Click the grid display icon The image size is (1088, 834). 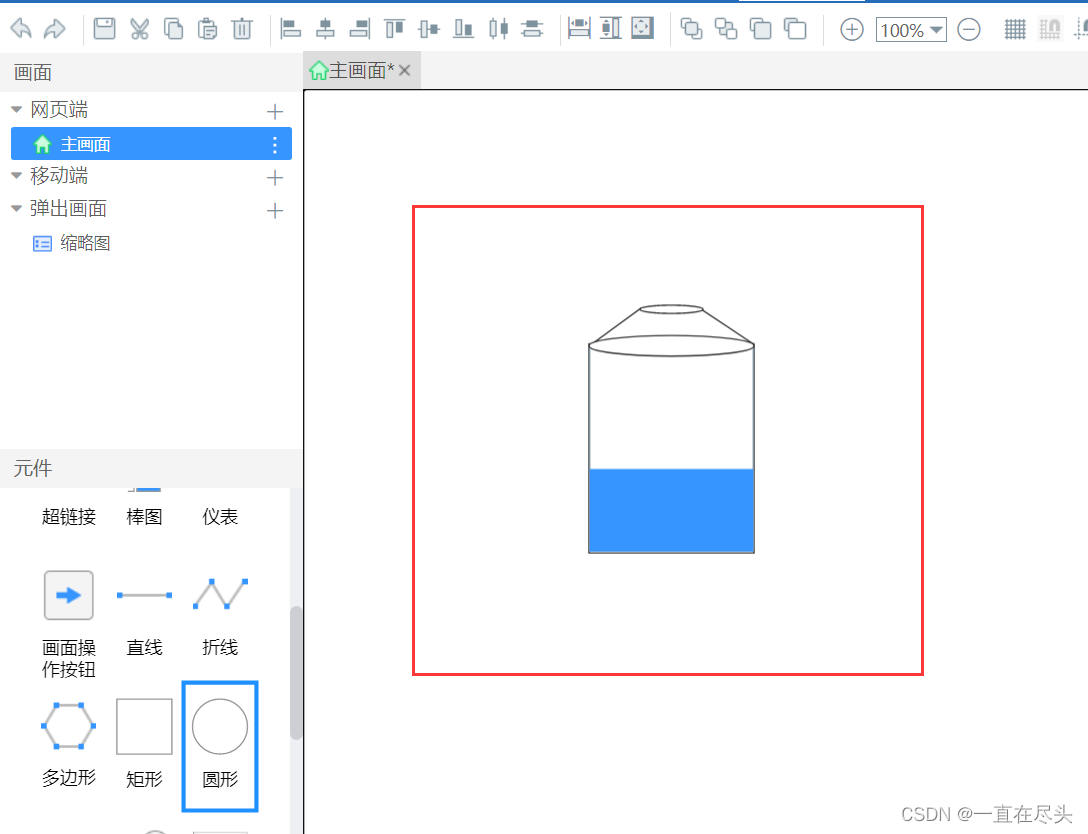pos(1014,29)
